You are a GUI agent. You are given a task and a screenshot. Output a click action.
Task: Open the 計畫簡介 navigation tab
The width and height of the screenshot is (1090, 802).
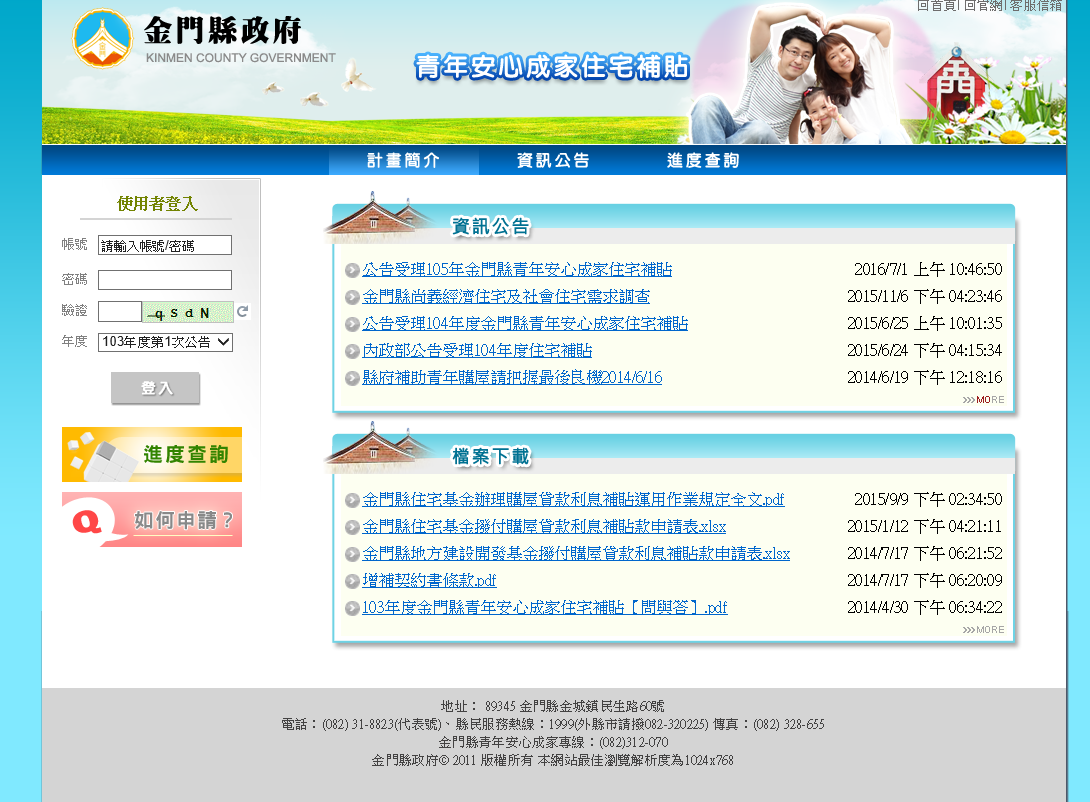(403, 161)
